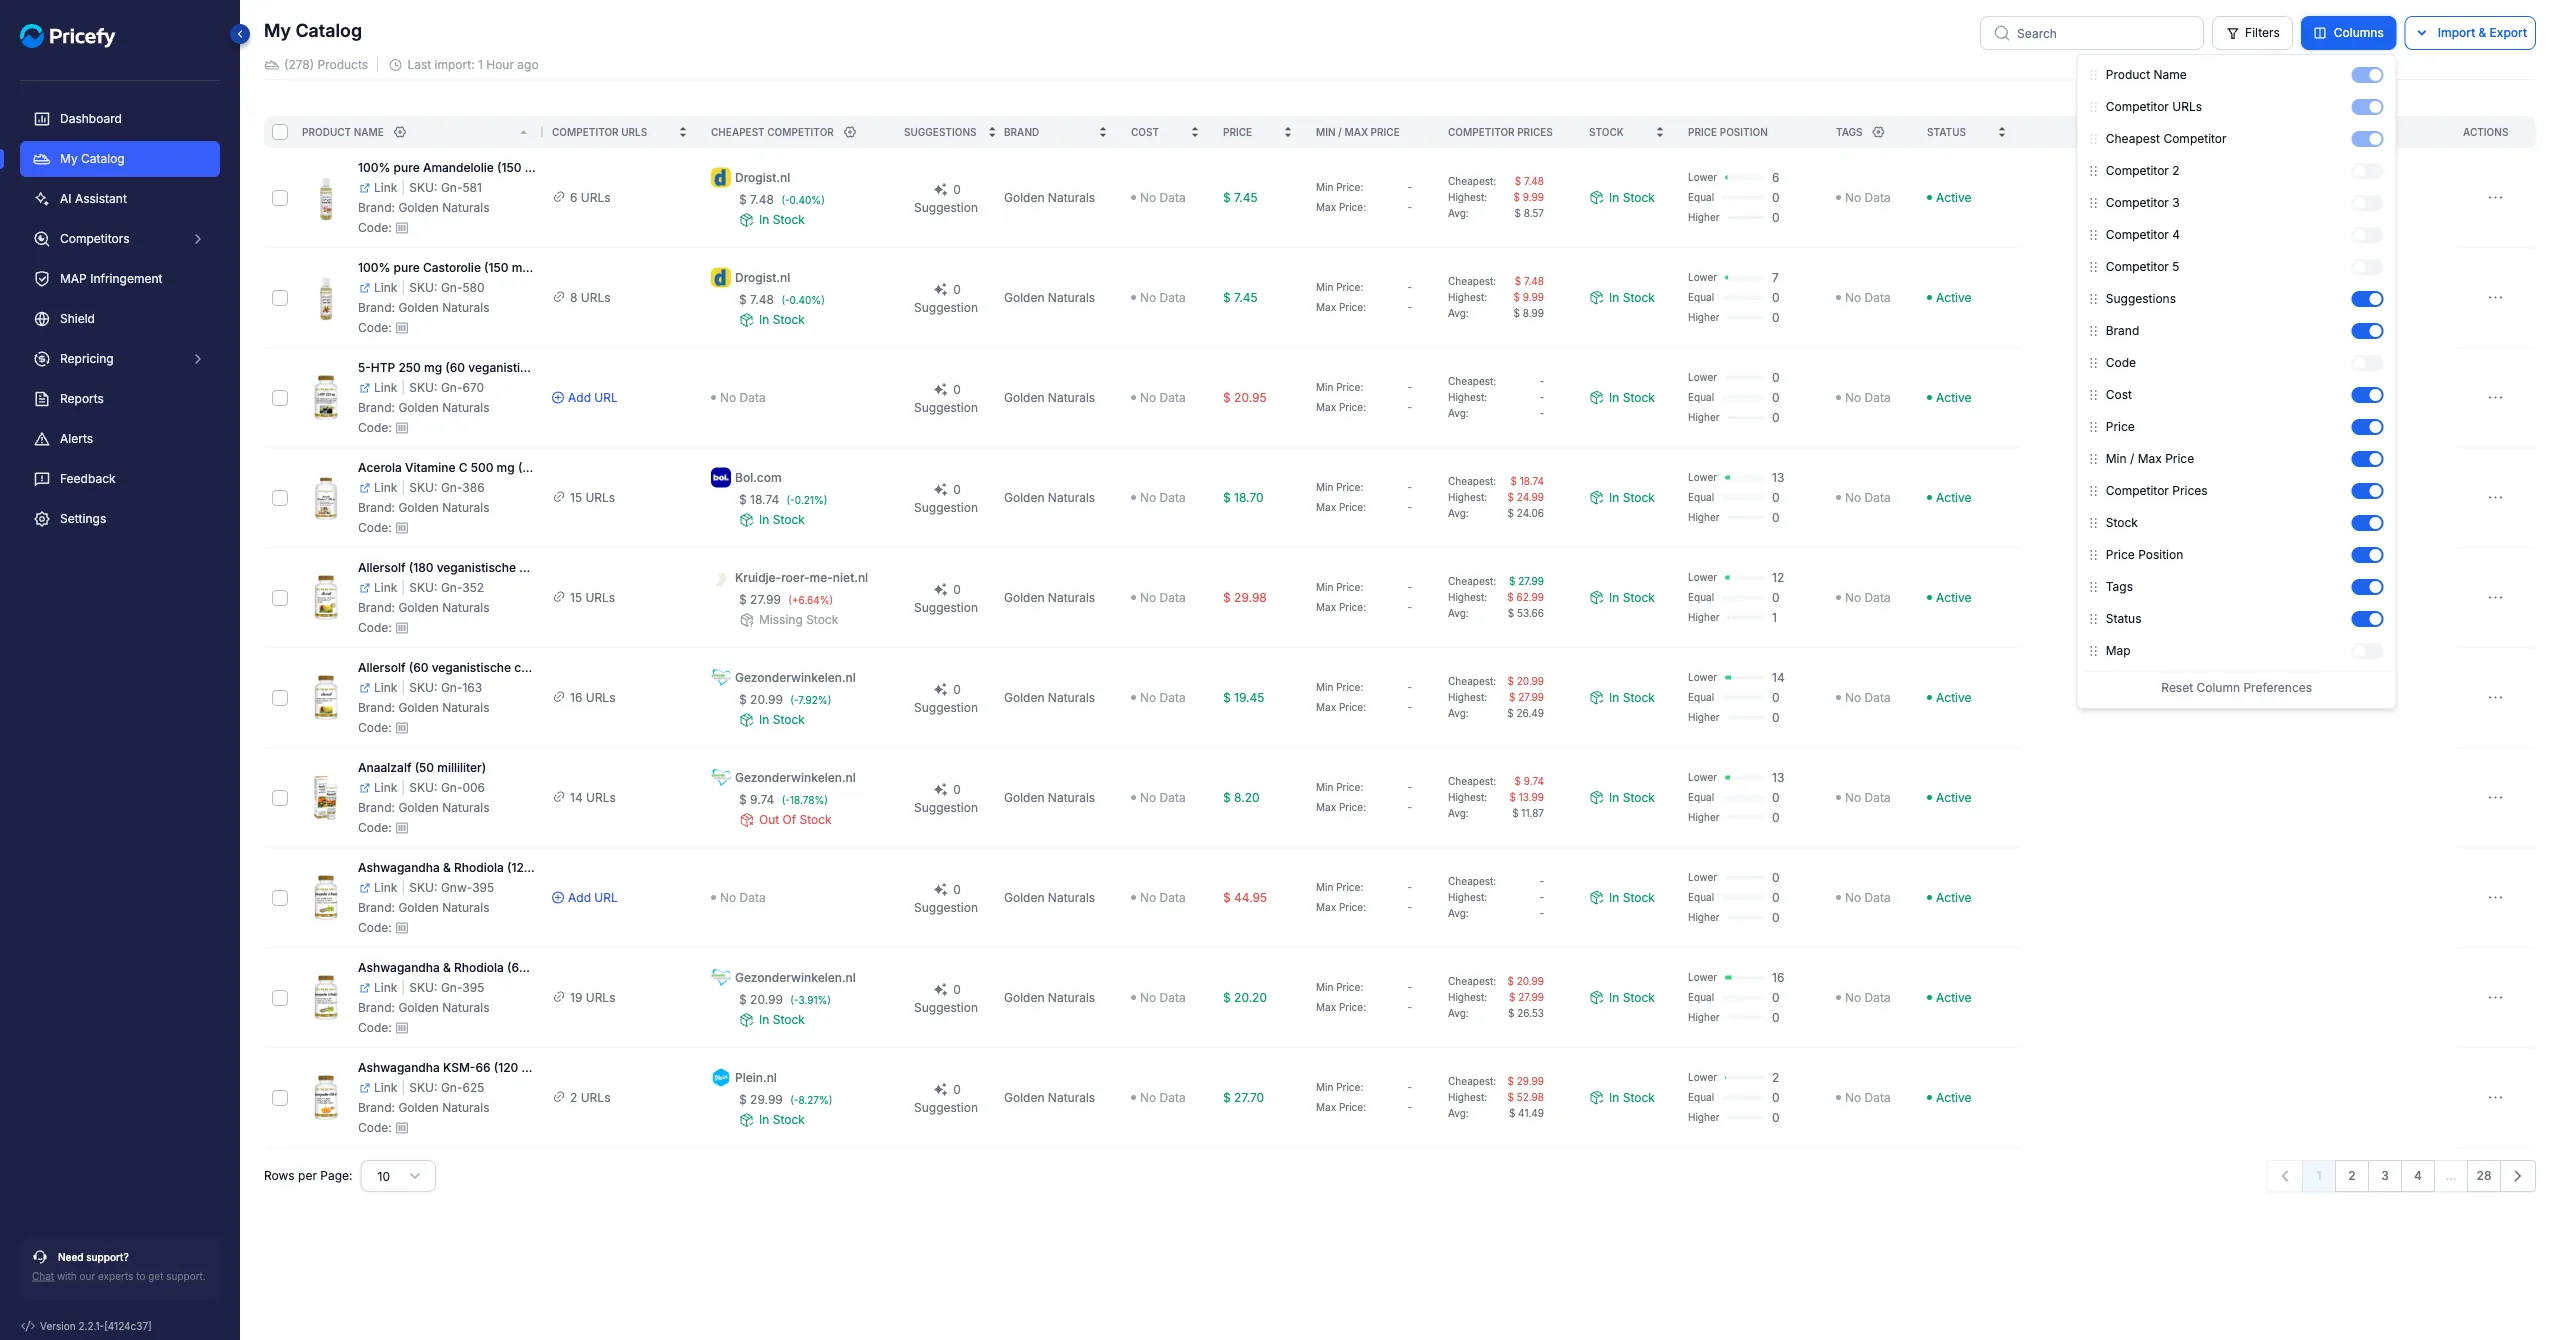Image resolution: width=2560 pixels, height=1340 pixels.
Task: Select all products with header checkbox
Action: [280, 132]
